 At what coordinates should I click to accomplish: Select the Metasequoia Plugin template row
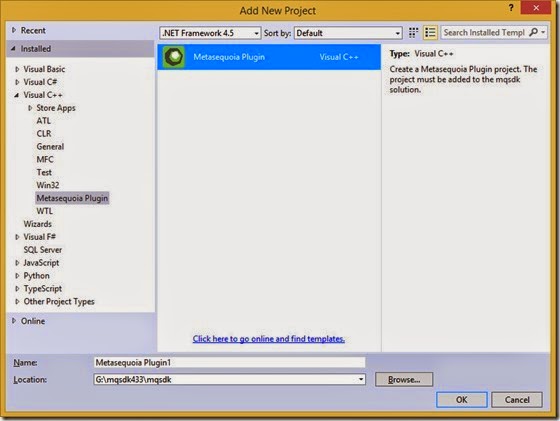pyautogui.click(x=269, y=57)
